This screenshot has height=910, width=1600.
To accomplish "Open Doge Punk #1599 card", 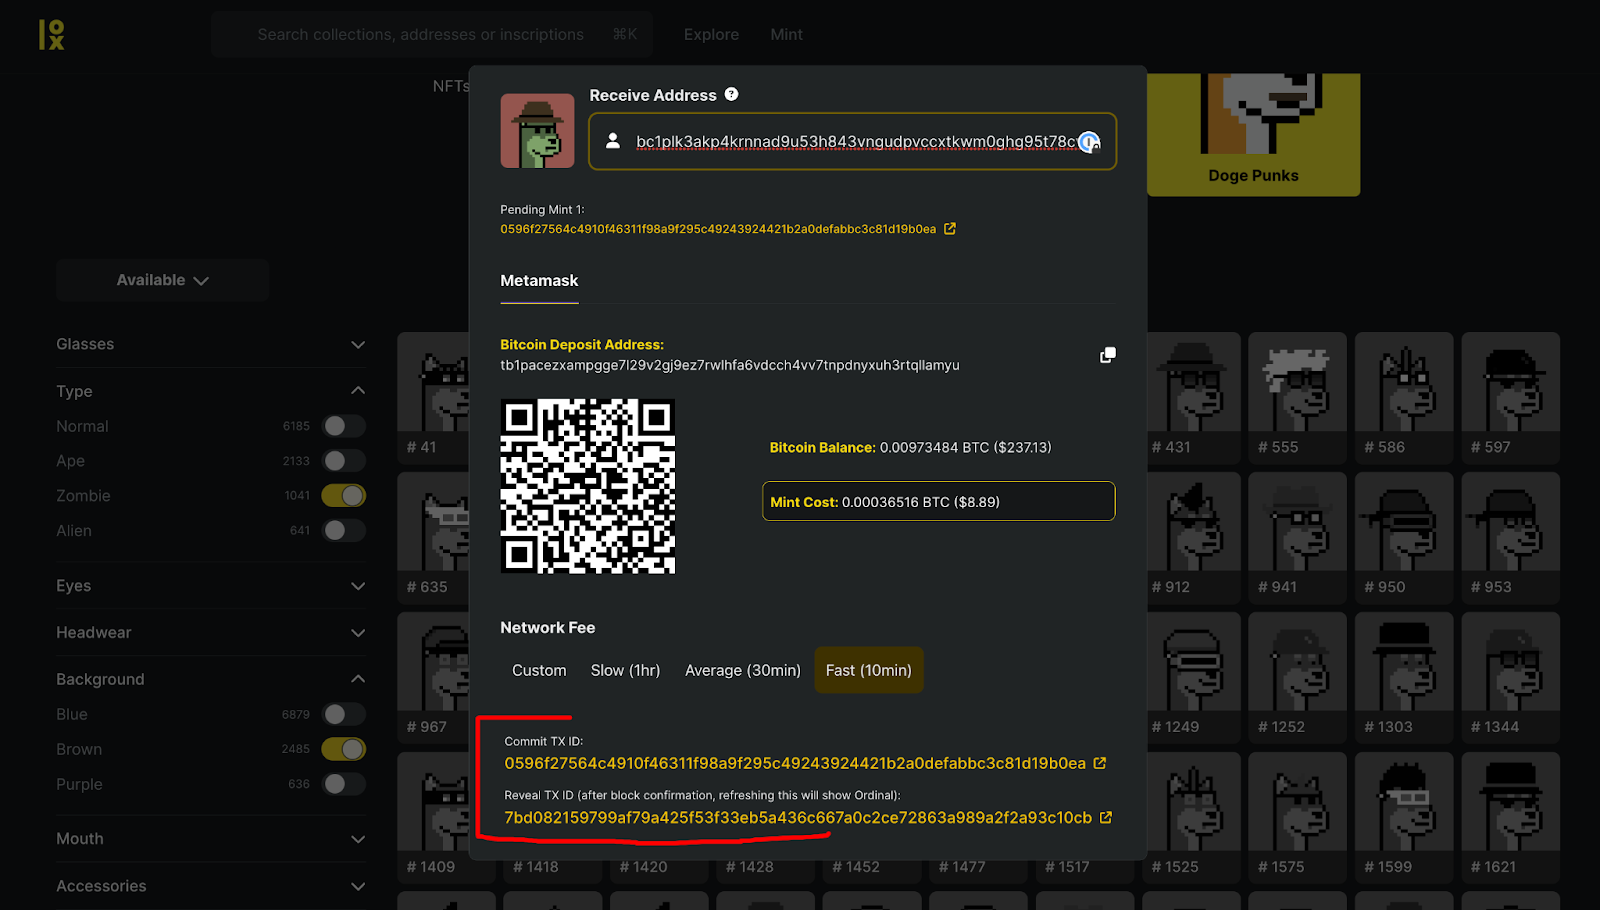I will tap(1404, 817).
